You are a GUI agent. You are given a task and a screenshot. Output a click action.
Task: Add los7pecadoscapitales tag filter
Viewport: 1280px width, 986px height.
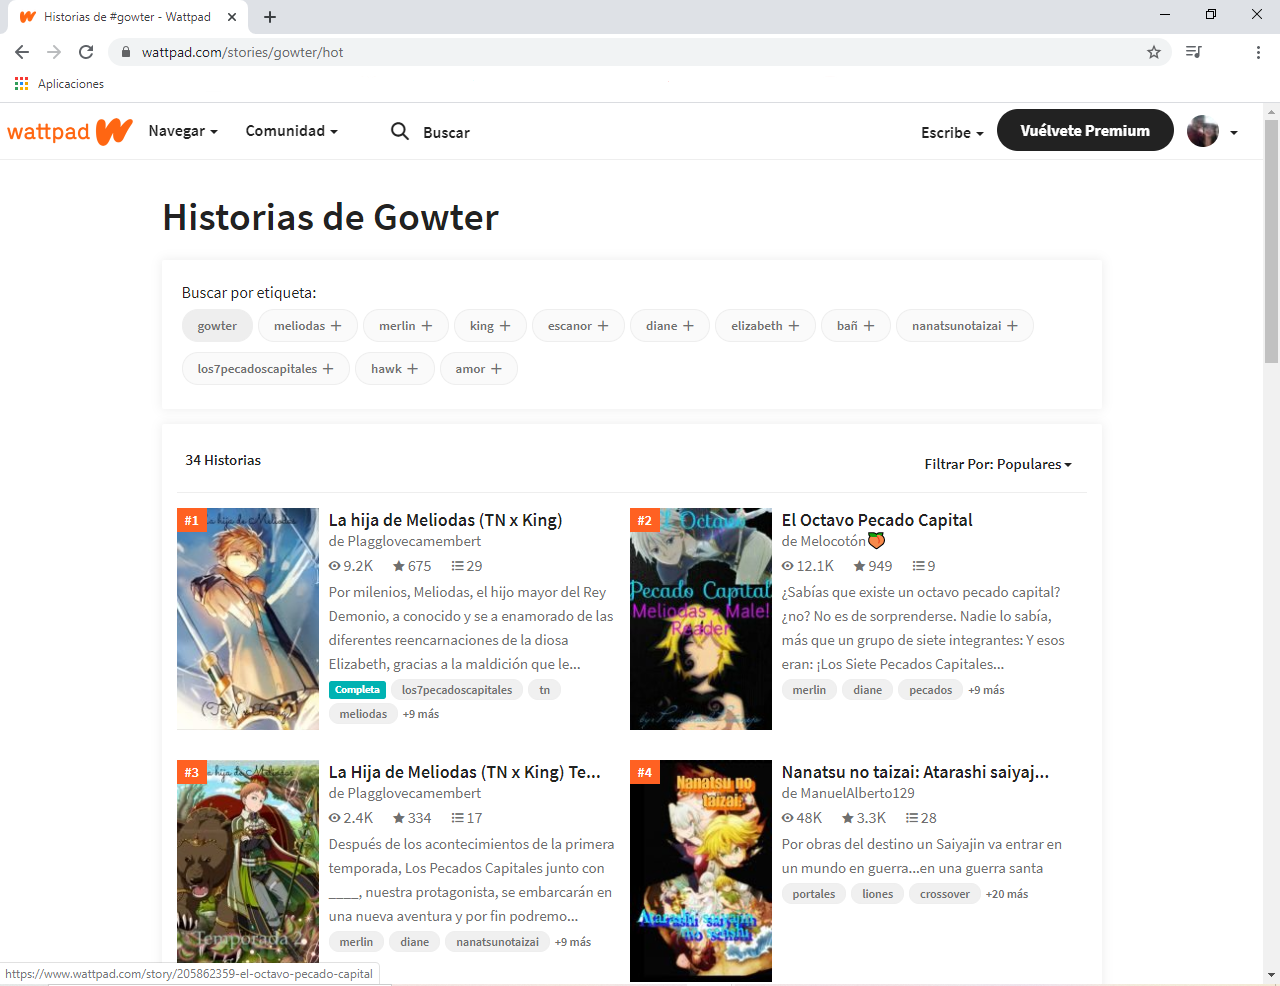click(266, 369)
